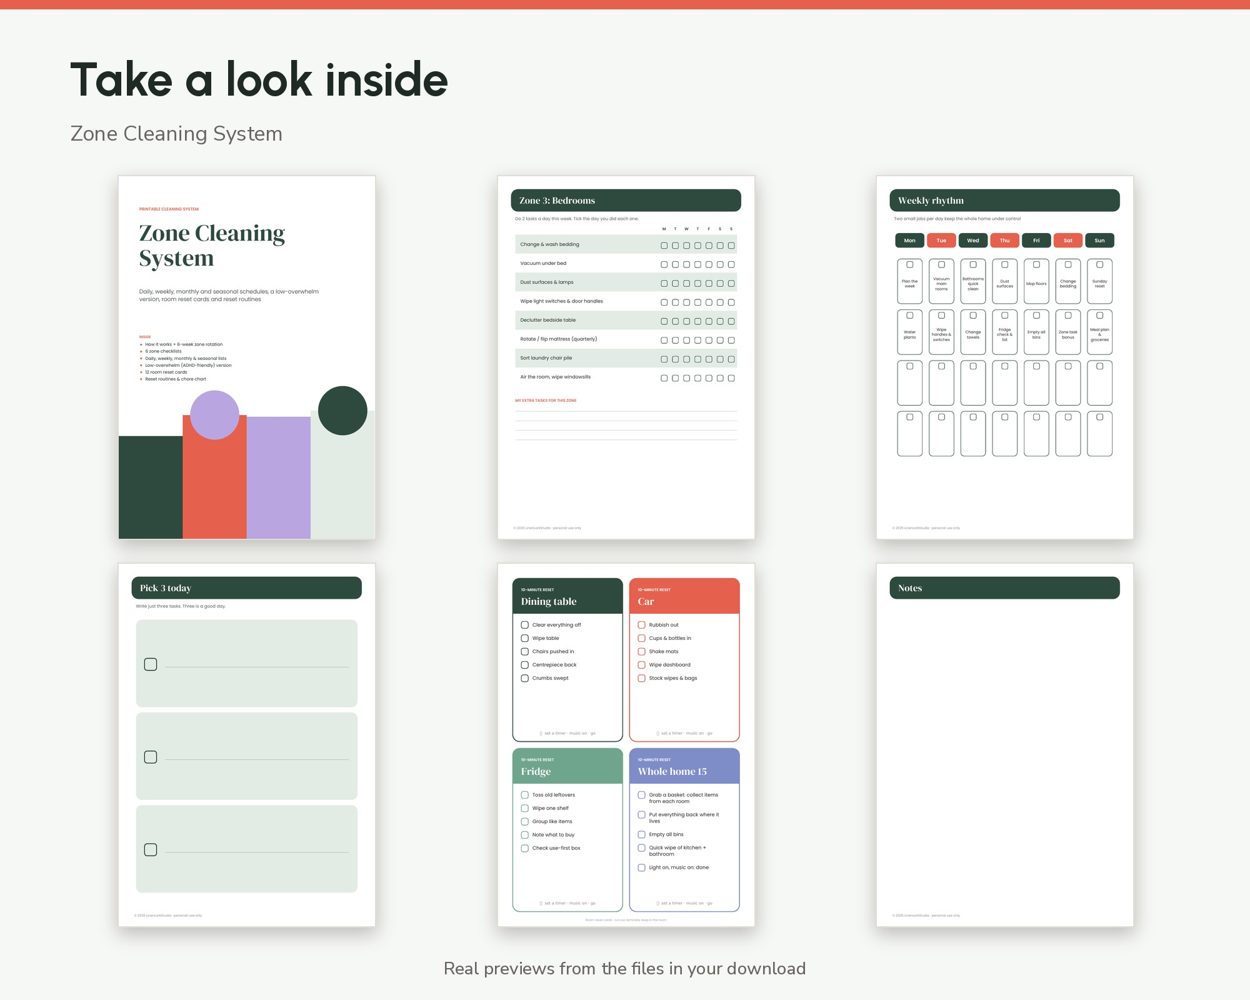The height and width of the screenshot is (1000, 1250).
Task: Click the 'Pick 3 today' header bar
Action: pyautogui.click(x=247, y=588)
